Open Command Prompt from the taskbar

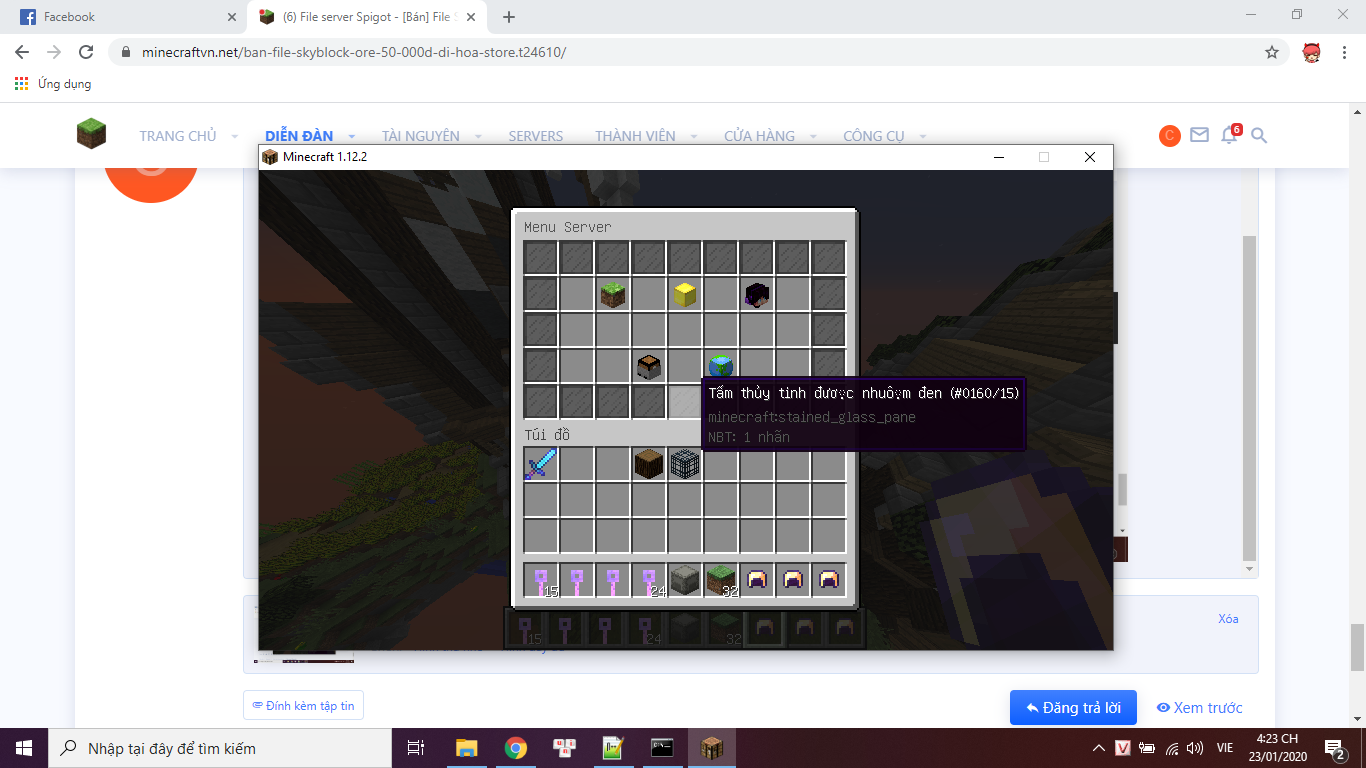click(662, 748)
